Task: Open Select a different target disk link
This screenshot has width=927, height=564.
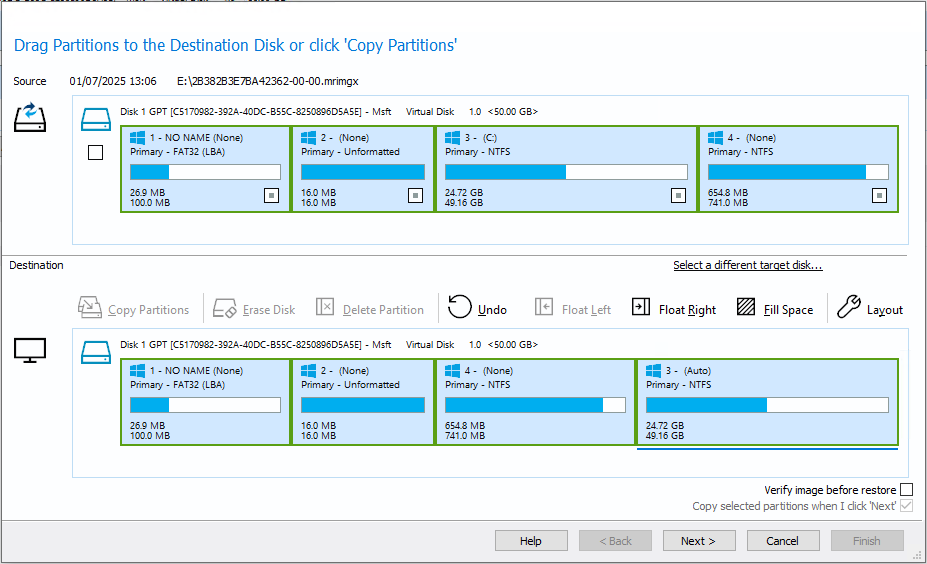Action: pyautogui.click(x=748, y=265)
